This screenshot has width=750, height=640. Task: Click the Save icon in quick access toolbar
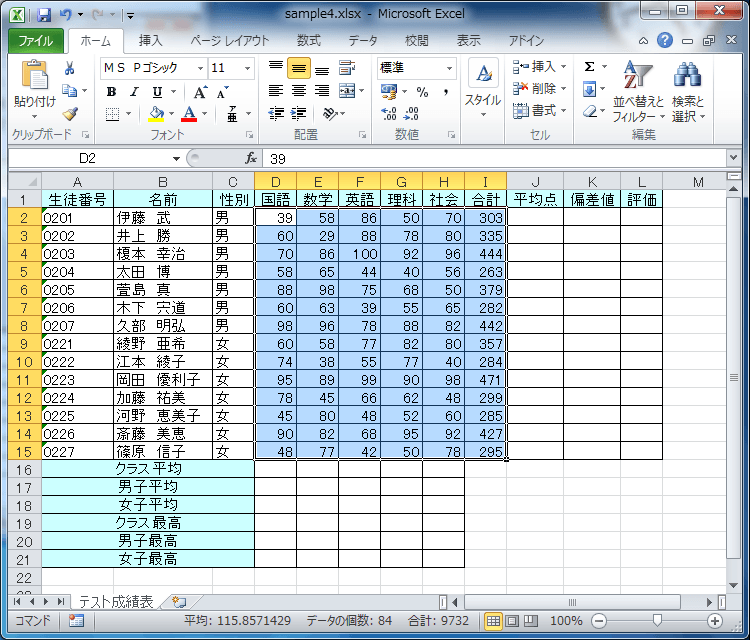(44, 14)
